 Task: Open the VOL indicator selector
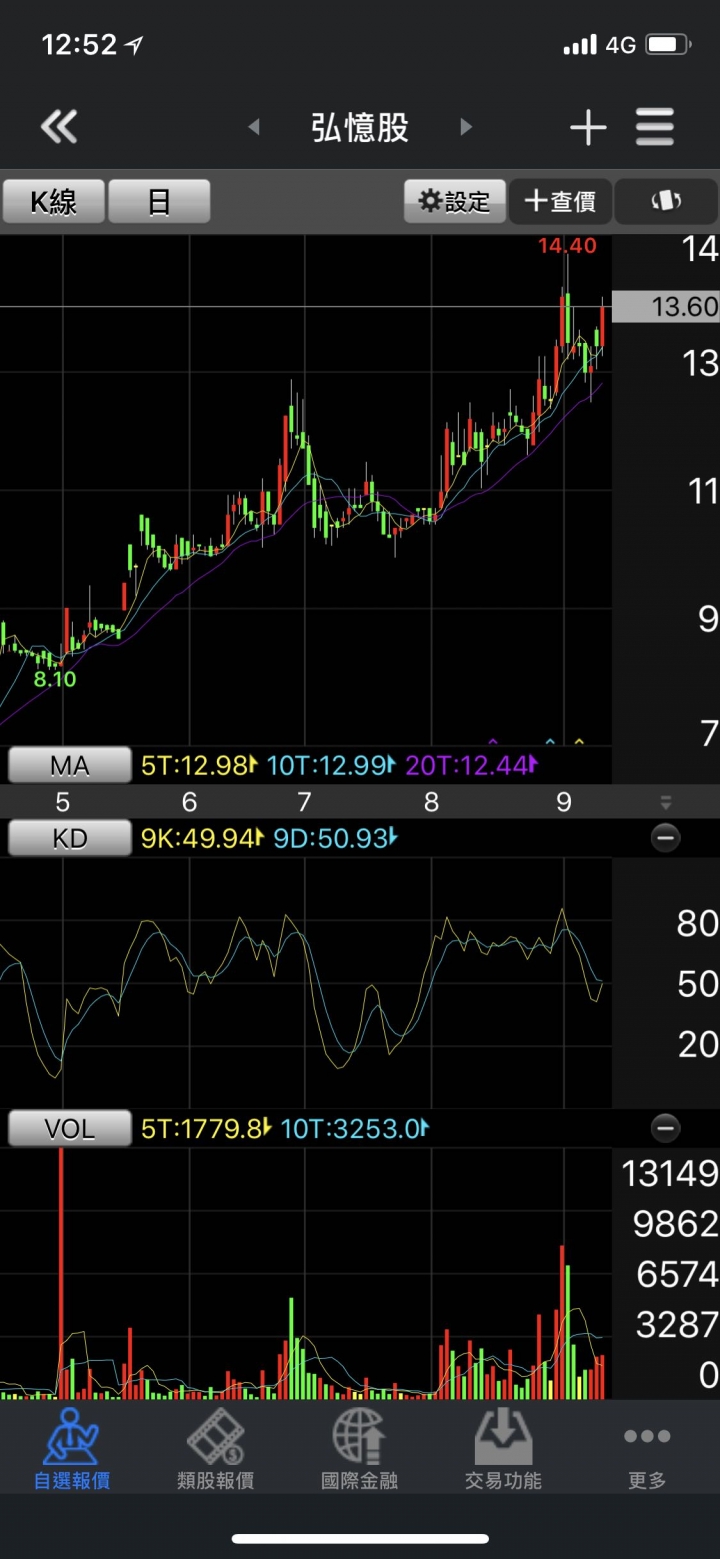tap(70, 1129)
